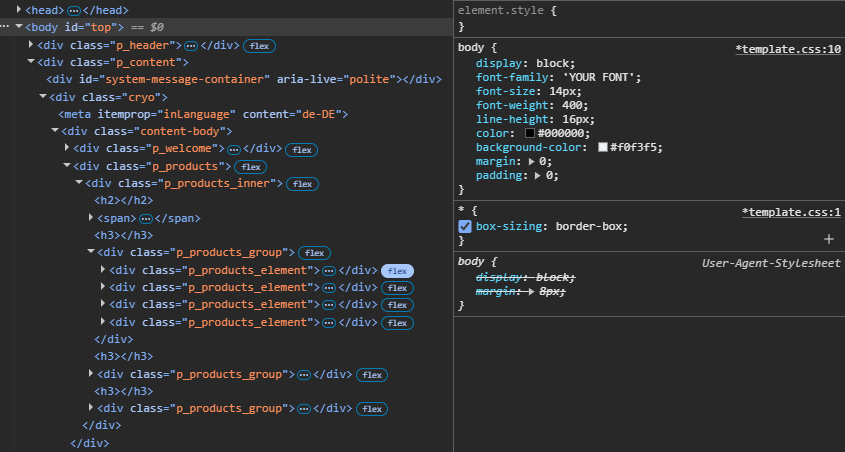This screenshot has width=845, height=452.
Task: Edit the font-weight 400 value
Action: (573, 105)
